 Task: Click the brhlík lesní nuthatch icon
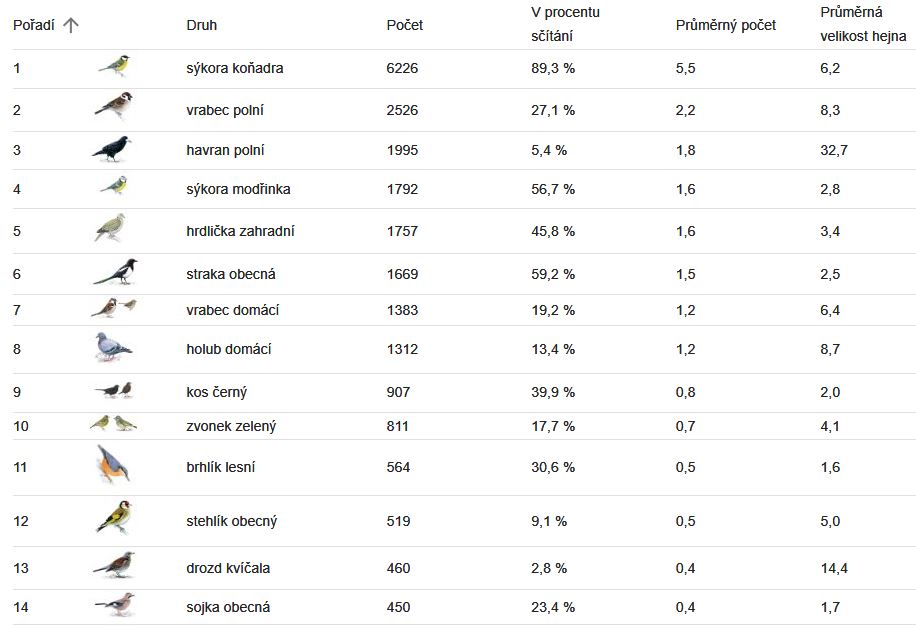(113, 464)
